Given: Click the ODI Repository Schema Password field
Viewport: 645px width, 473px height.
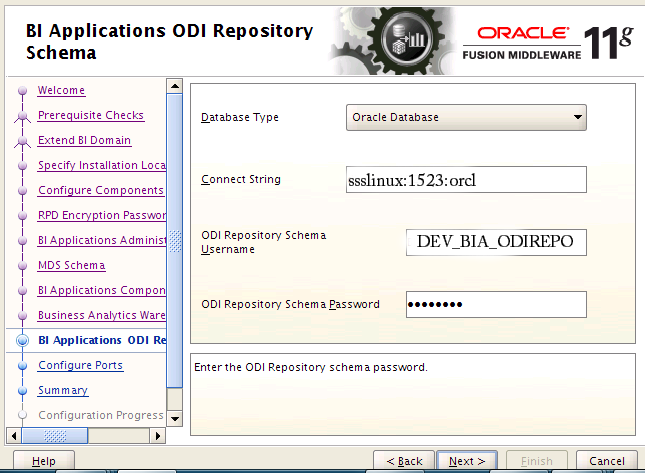Looking at the screenshot, I should pos(496,305).
